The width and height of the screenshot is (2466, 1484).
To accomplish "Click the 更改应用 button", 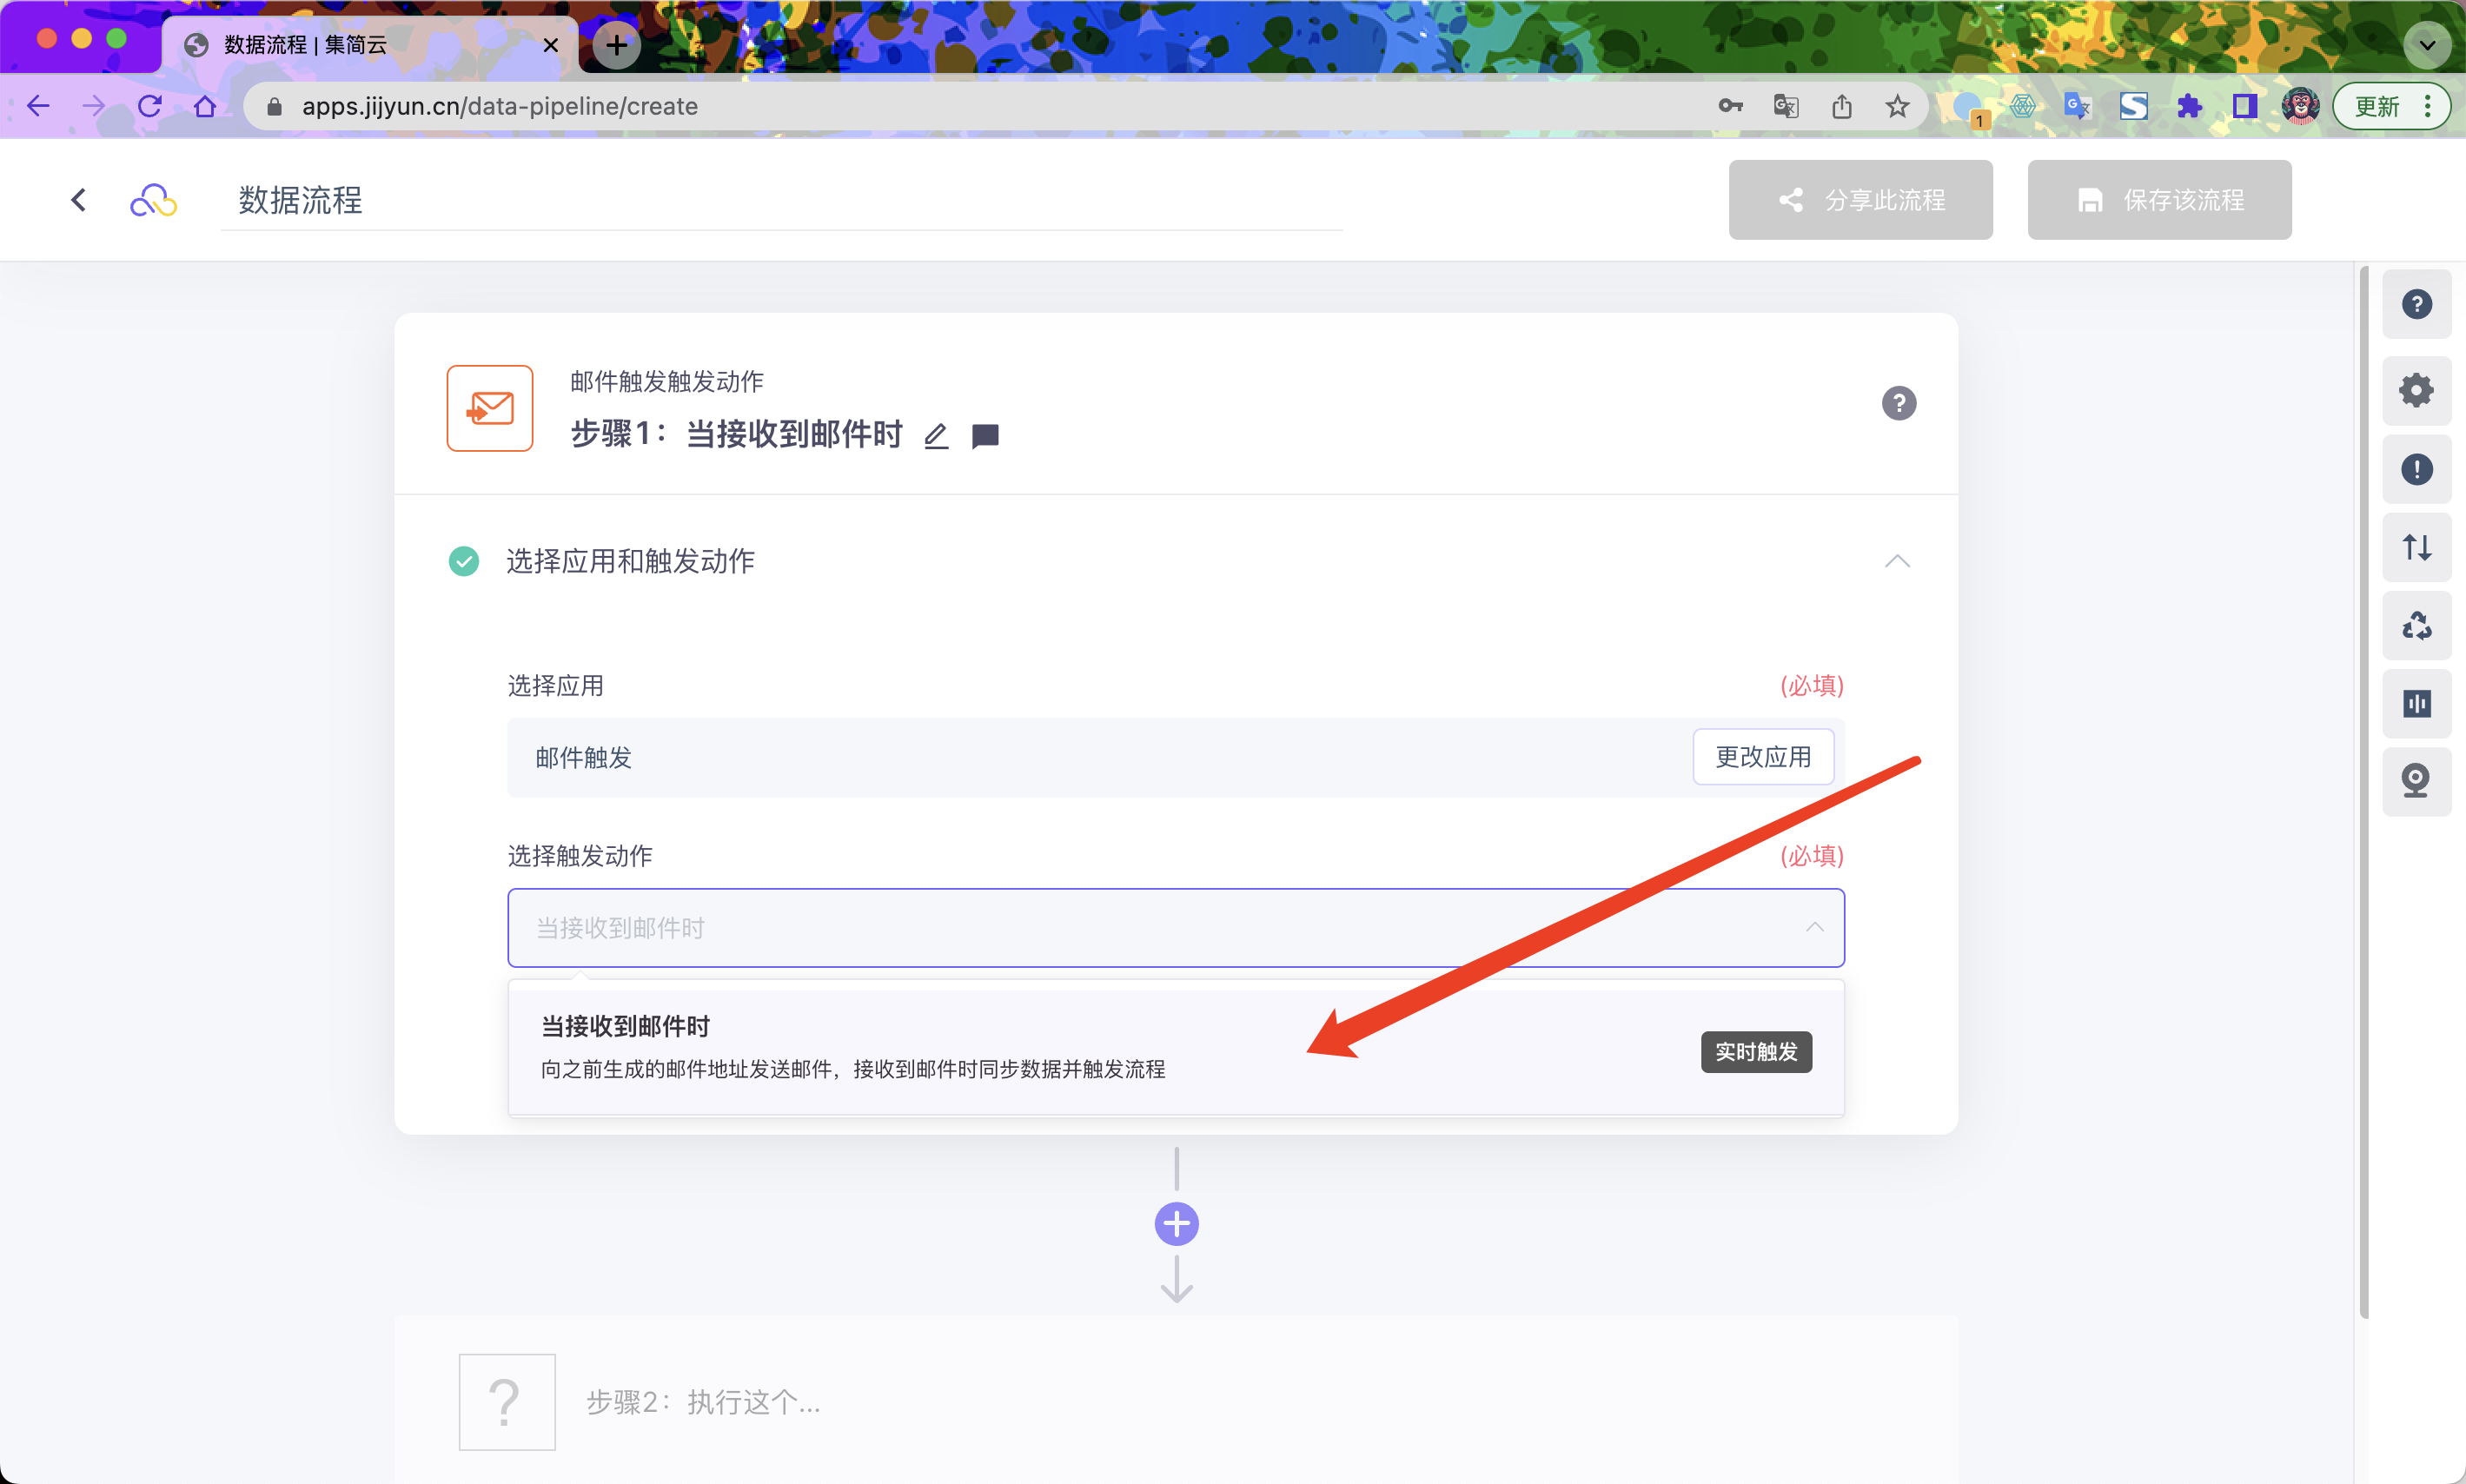I will click(1763, 757).
